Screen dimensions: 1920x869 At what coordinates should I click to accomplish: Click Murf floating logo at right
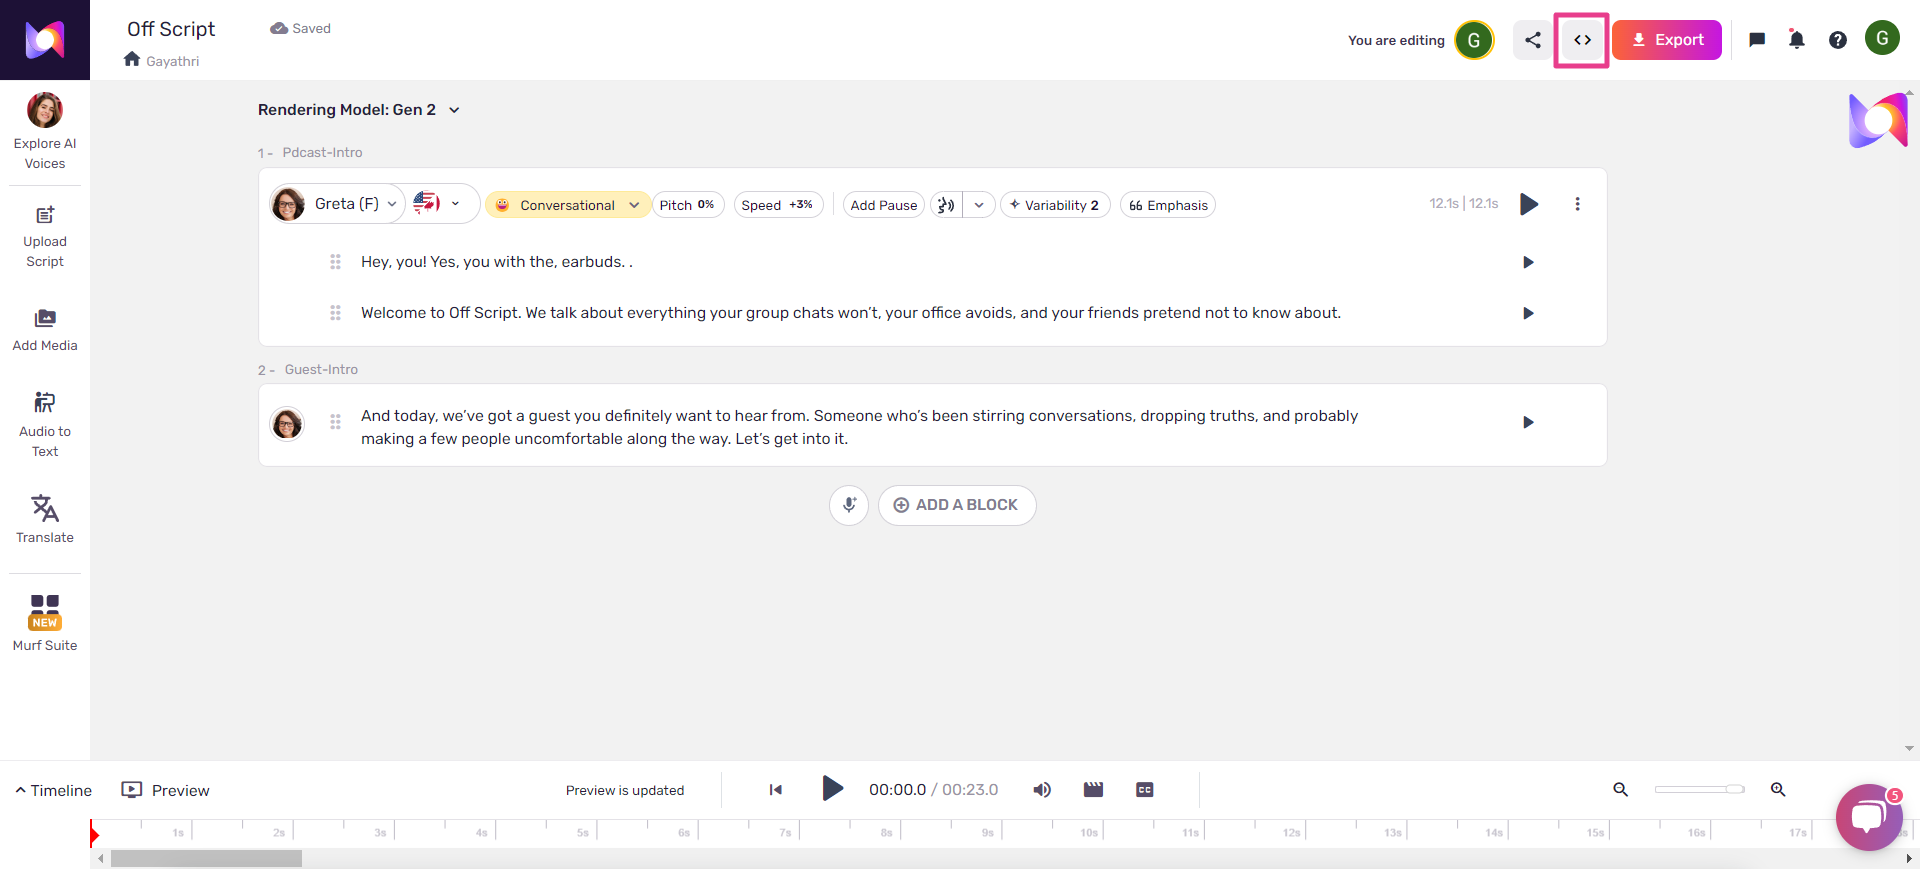[x=1878, y=121]
